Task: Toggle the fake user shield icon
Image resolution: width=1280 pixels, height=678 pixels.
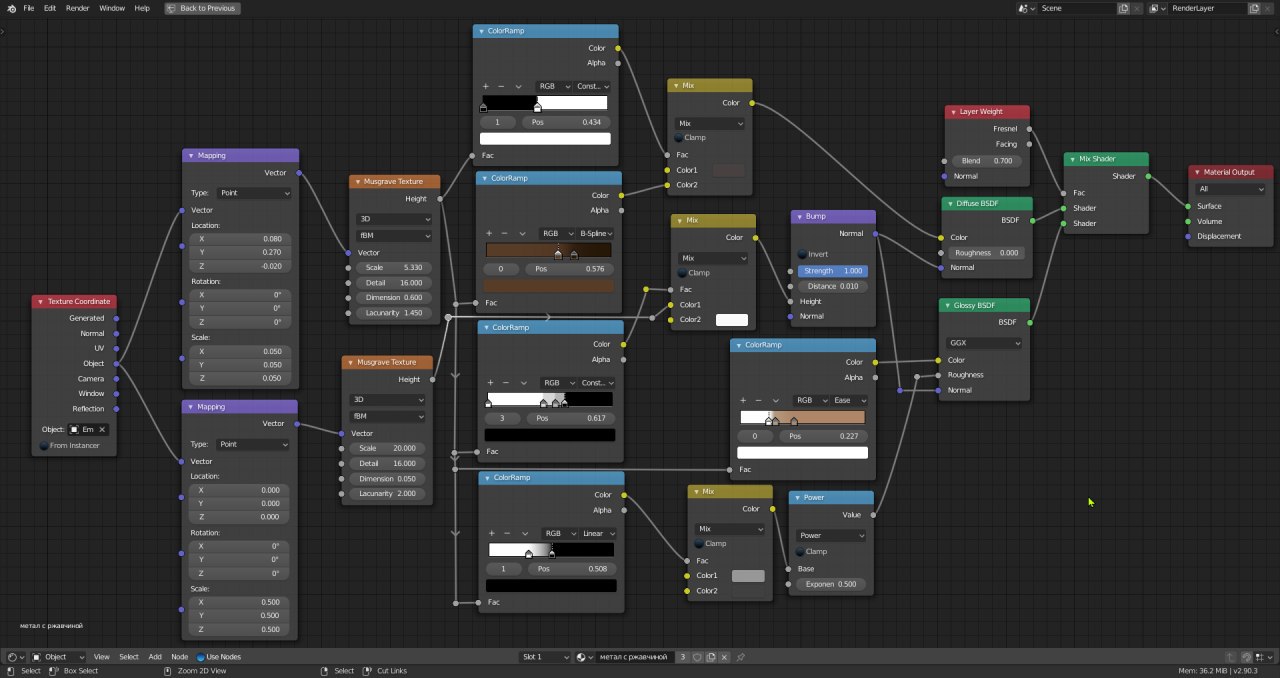Action: (x=697, y=657)
